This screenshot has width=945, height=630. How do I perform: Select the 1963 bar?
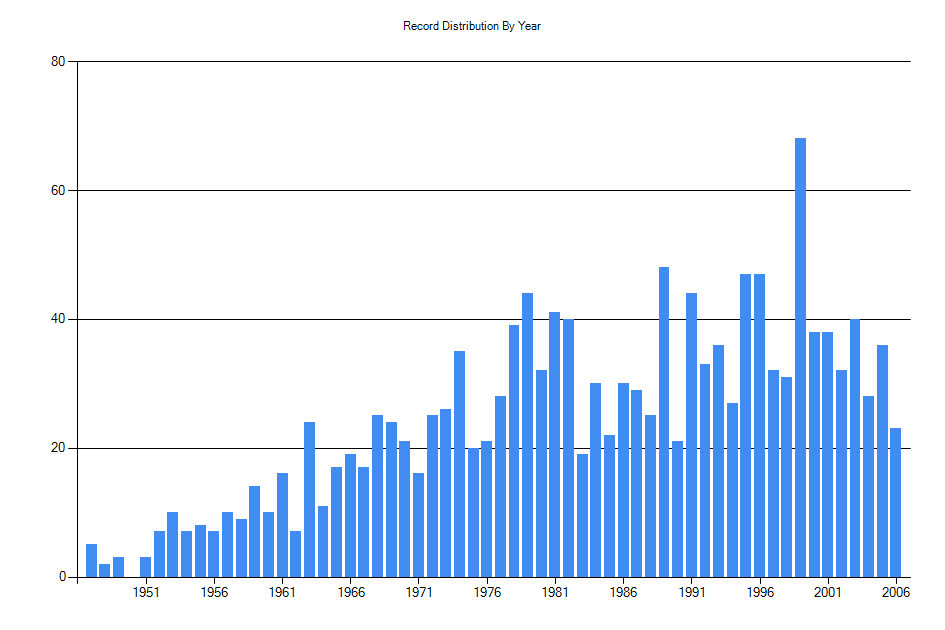[309, 499]
